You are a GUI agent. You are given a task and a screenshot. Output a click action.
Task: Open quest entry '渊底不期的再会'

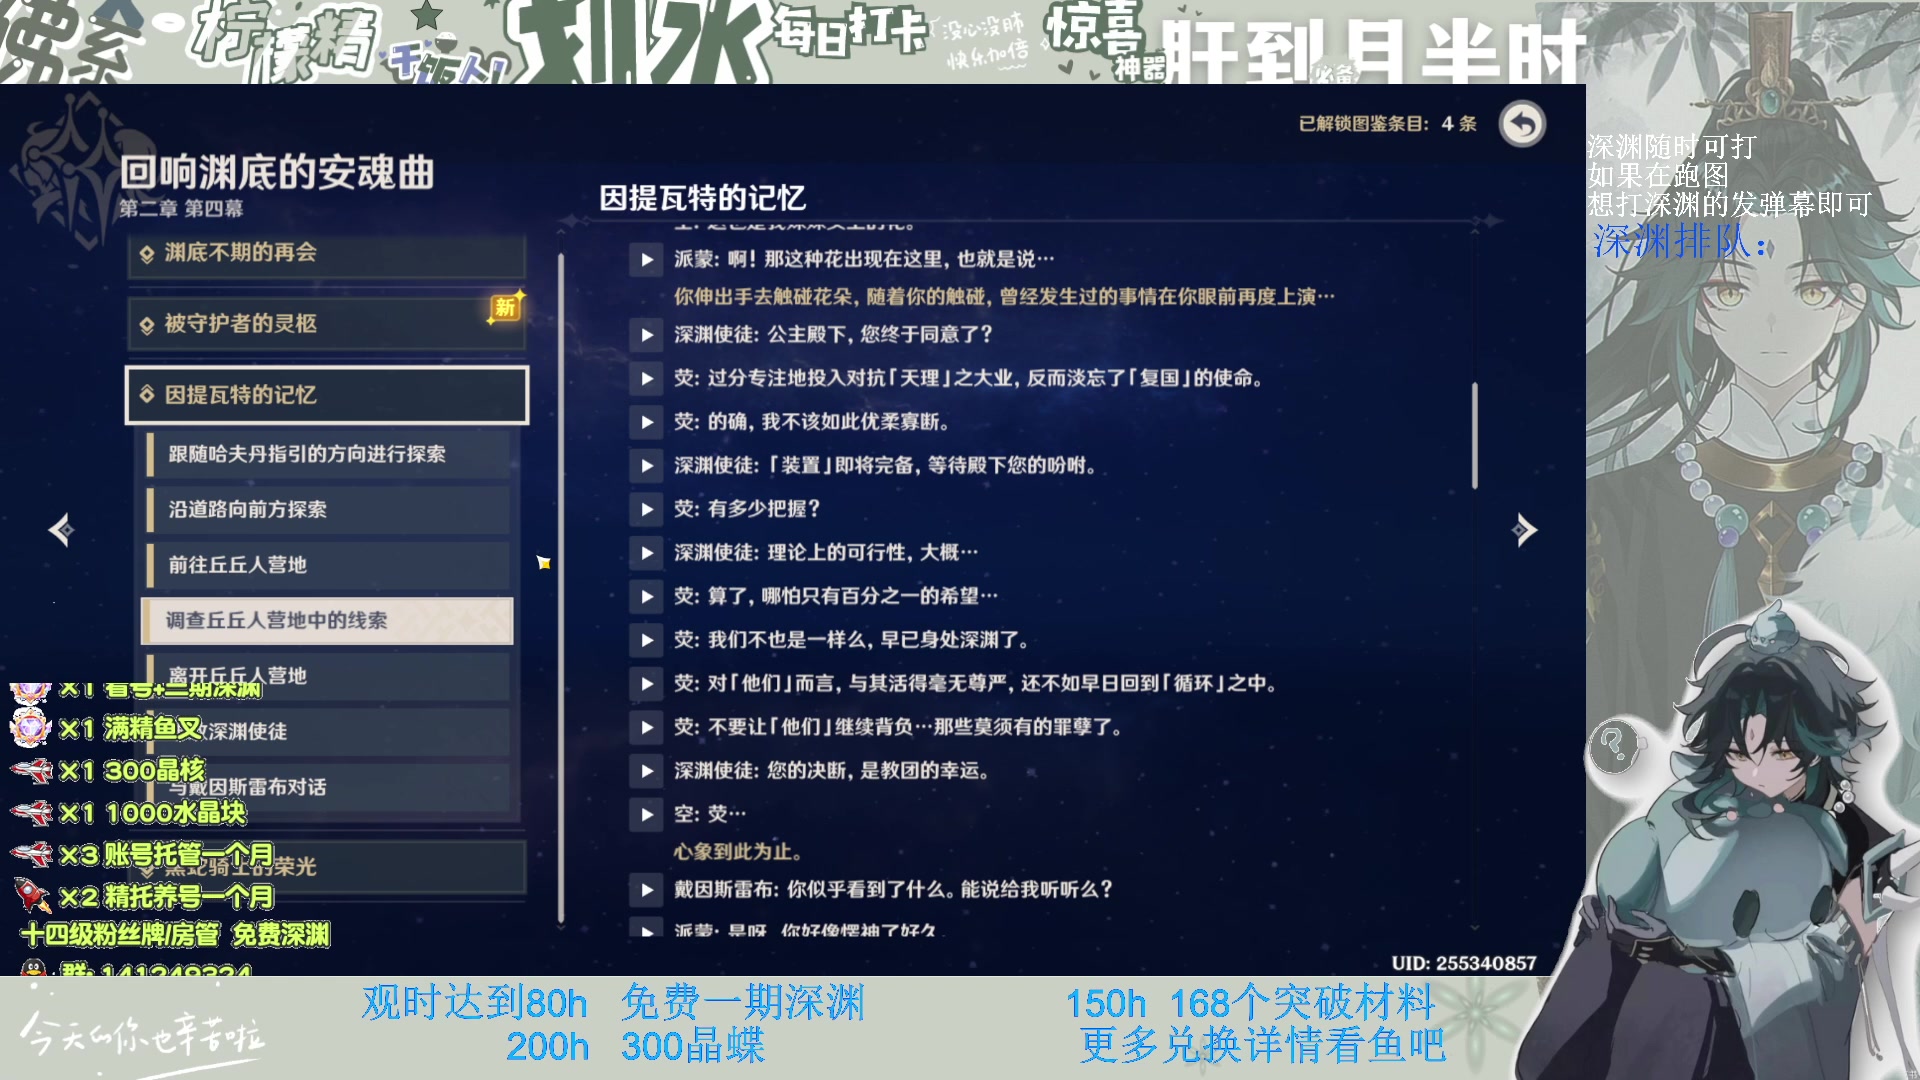click(327, 254)
